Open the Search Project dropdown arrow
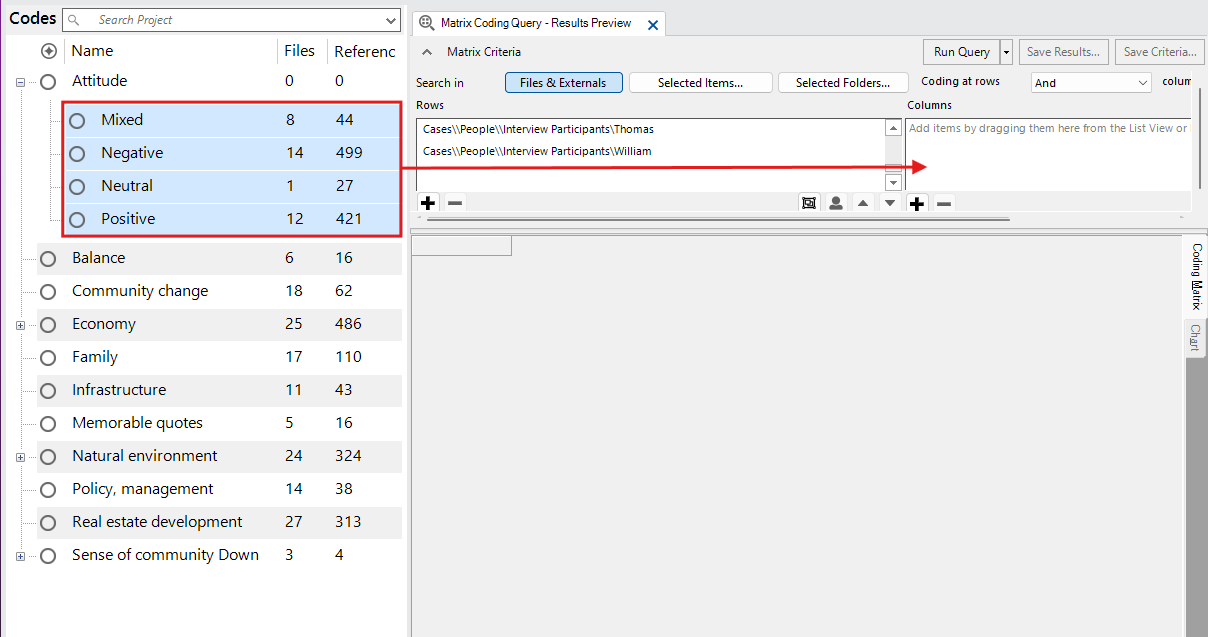The width and height of the screenshot is (1208, 637). [x=391, y=20]
